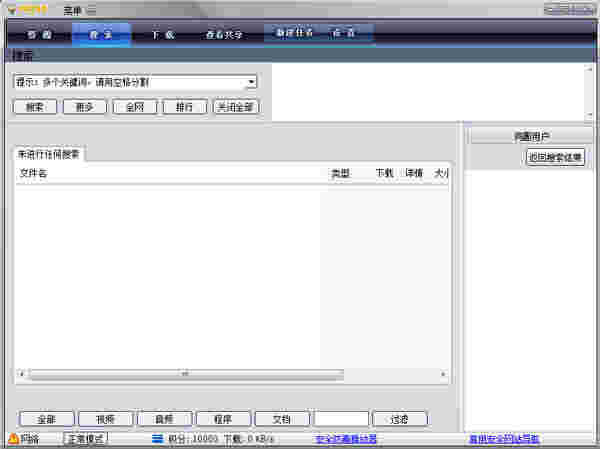This screenshot has width=600, height=449.
Task: Click the 返回搜索结果 button in right panel
Action: (555, 157)
